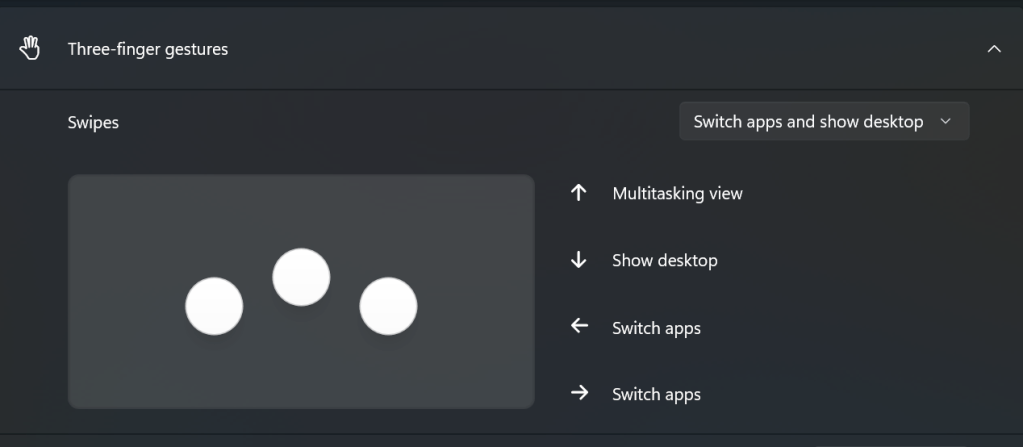This screenshot has height=447, width=1023.
Task: Click the left finger dot on touchpad preview
Action: [214, 306]
